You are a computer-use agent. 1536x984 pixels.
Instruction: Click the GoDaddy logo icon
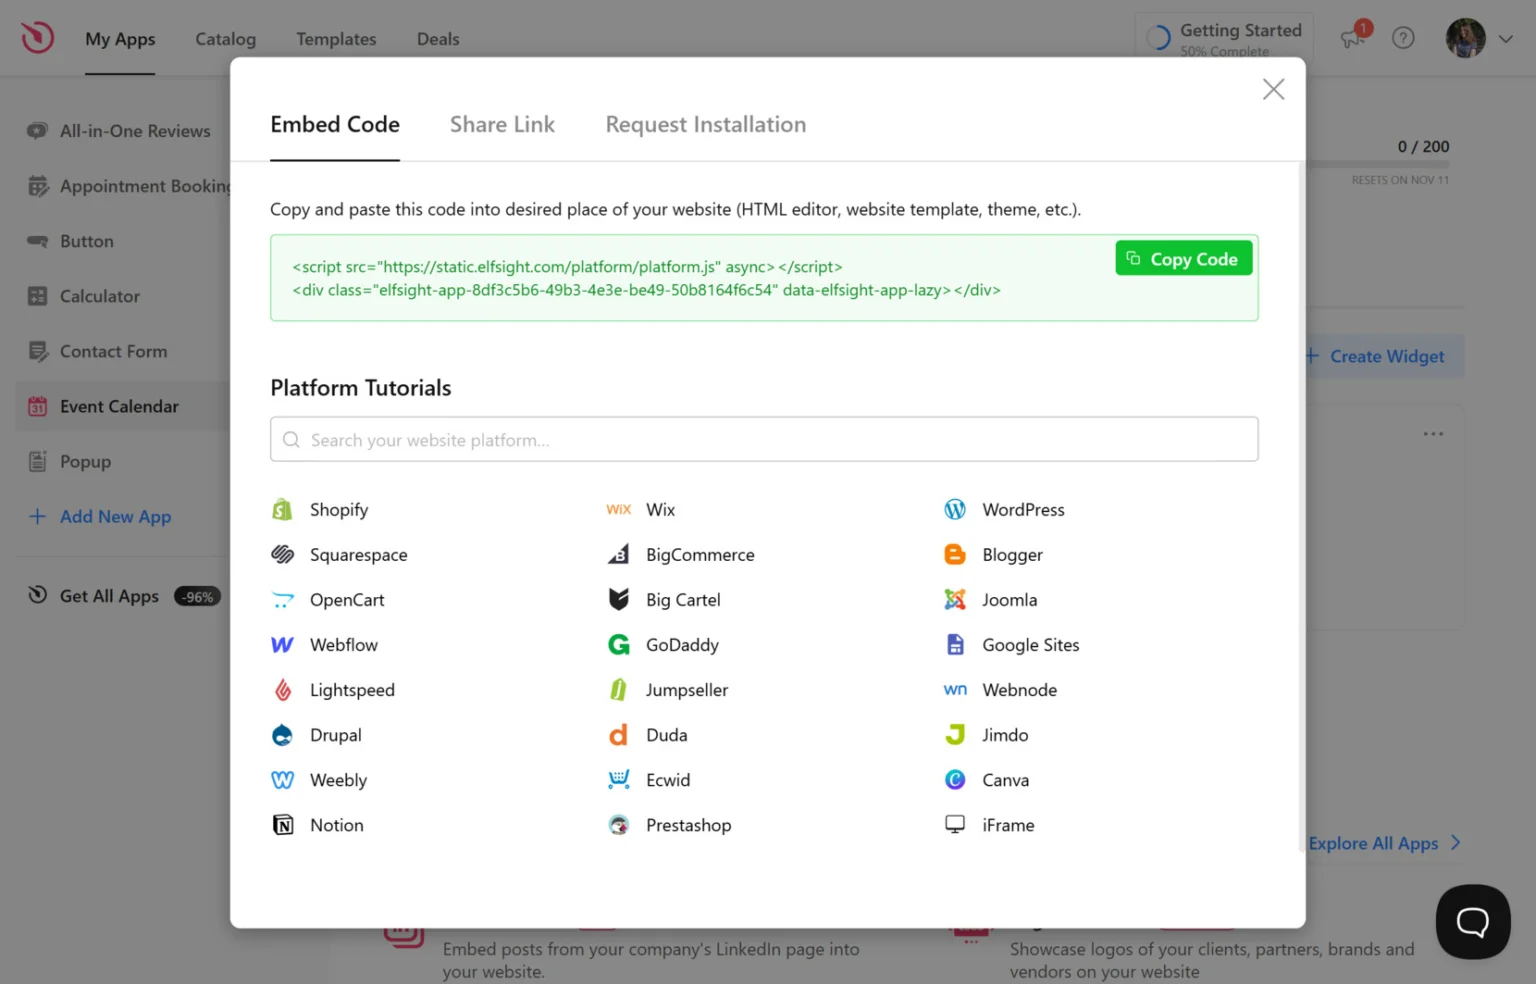pyautogui.click(x=619, y=645)
